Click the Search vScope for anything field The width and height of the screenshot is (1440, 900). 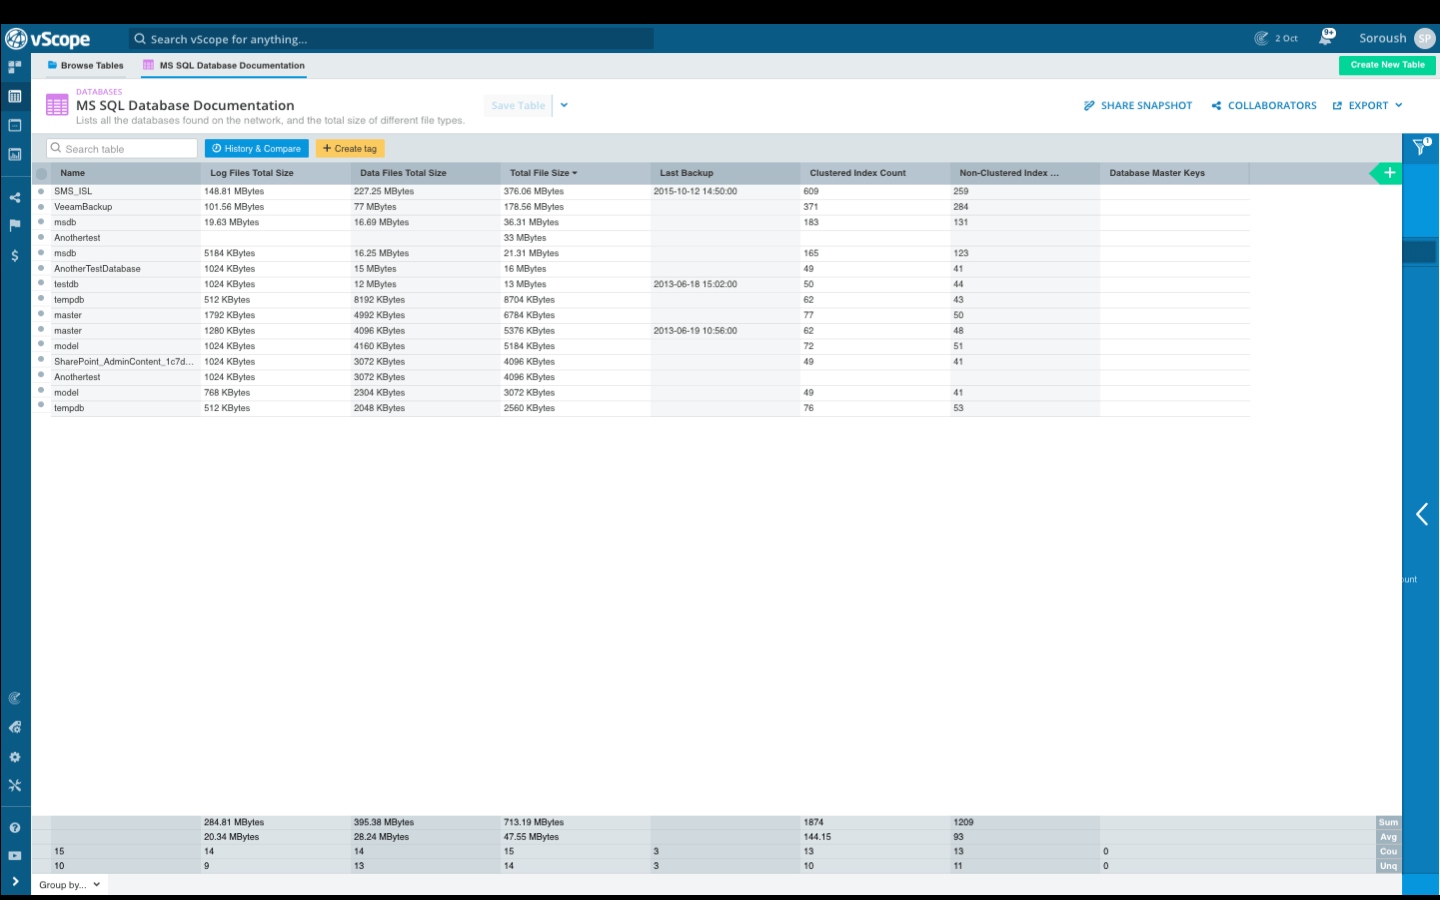click(x=392, y=39)
